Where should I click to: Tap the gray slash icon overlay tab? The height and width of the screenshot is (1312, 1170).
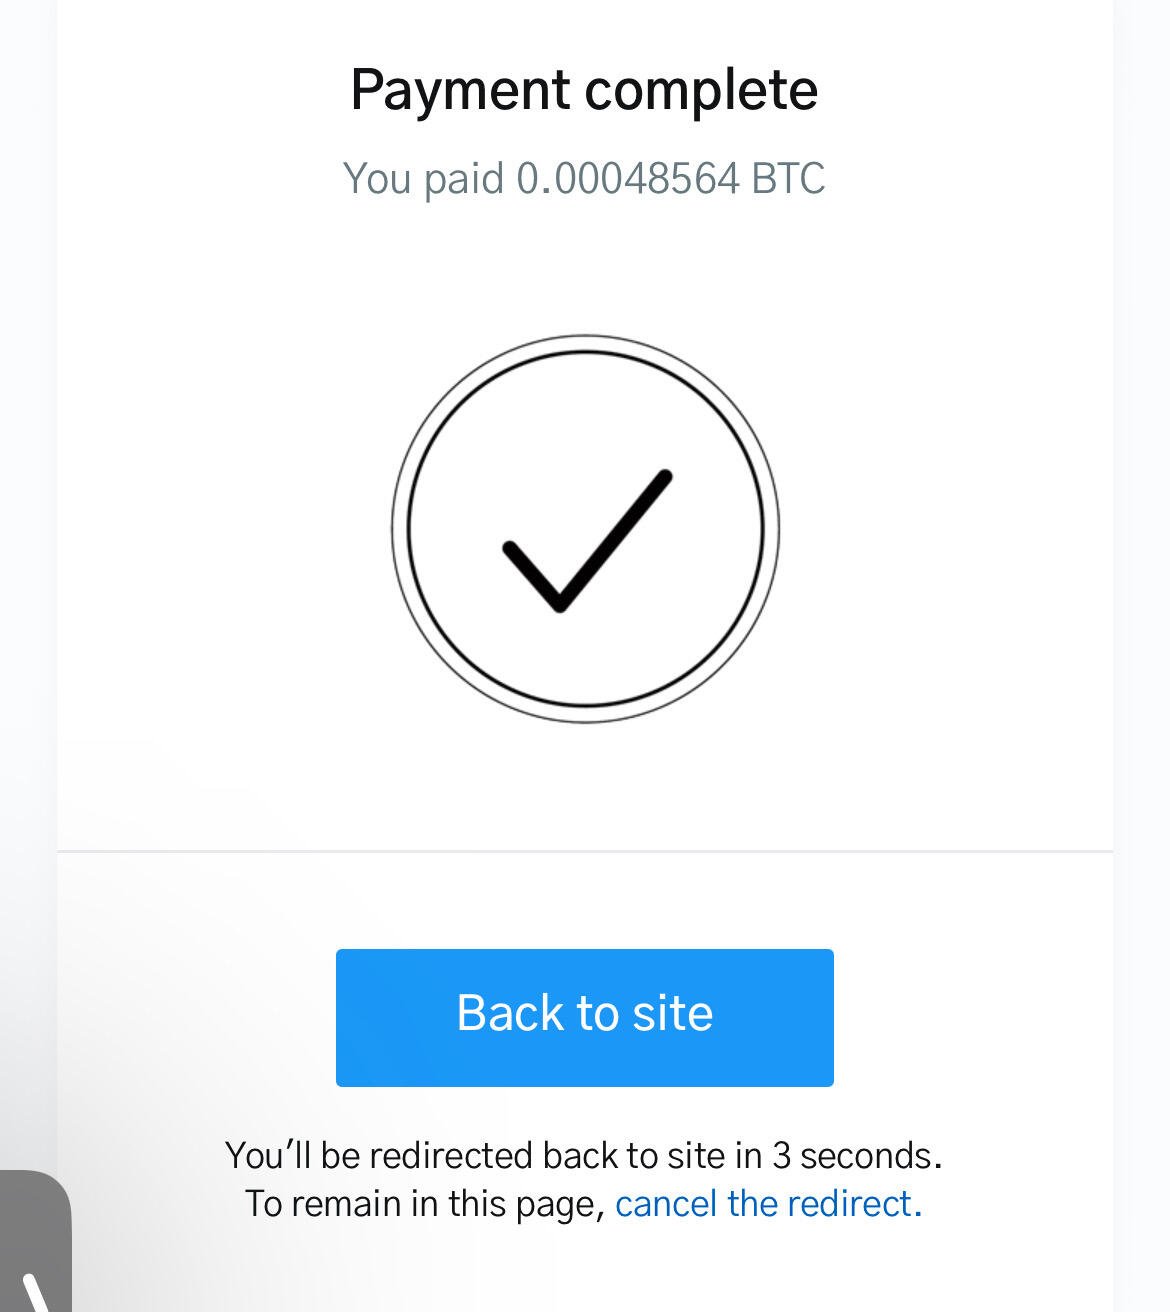pyautogui.click(x=35, y=1241)
